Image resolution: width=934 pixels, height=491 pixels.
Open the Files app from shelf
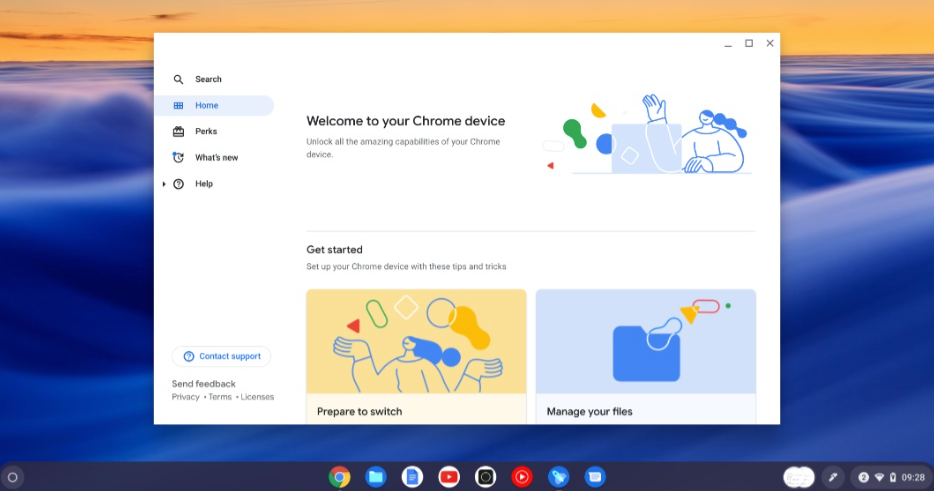coord(376,477)
